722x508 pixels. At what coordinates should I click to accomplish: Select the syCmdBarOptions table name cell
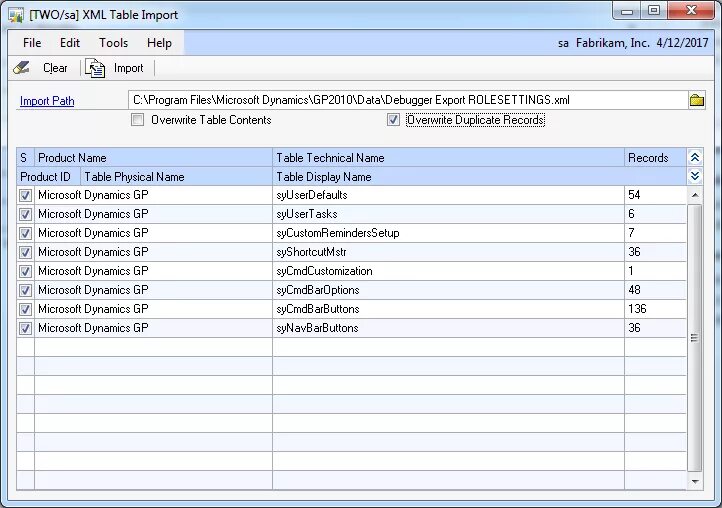pos(448,290)
